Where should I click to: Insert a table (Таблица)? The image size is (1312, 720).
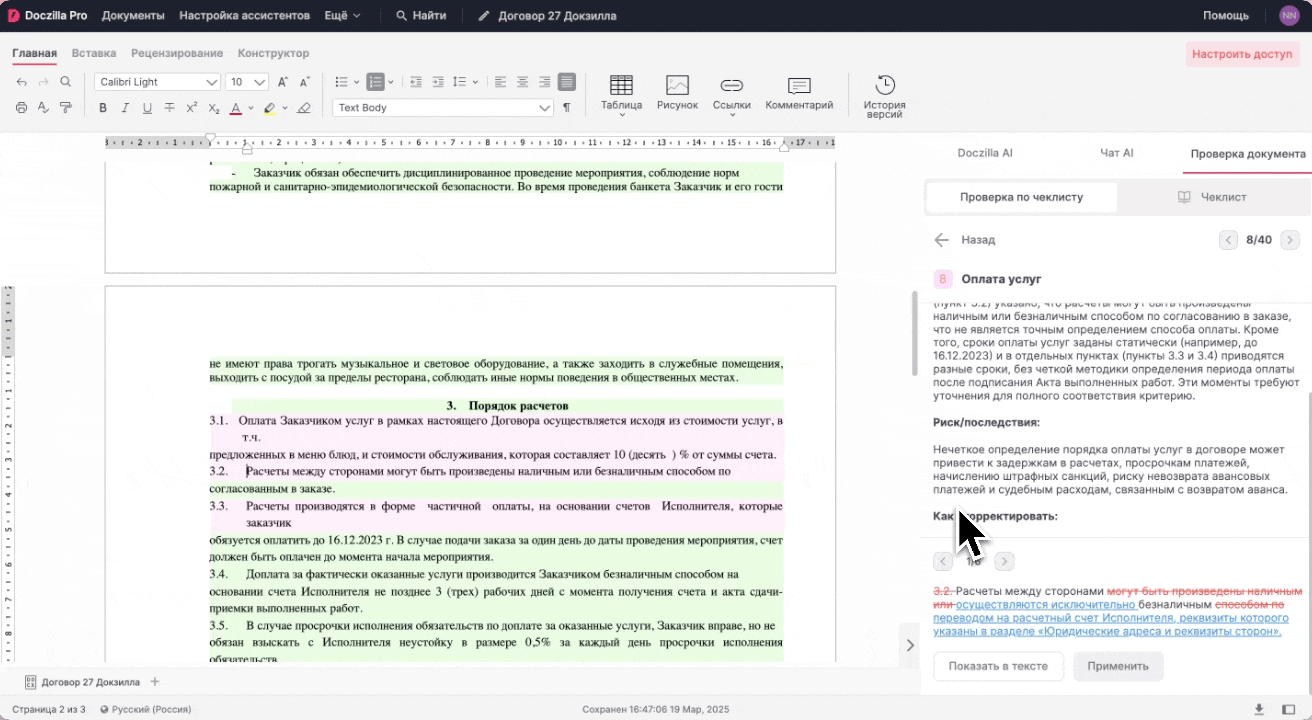tap(621, 94)
